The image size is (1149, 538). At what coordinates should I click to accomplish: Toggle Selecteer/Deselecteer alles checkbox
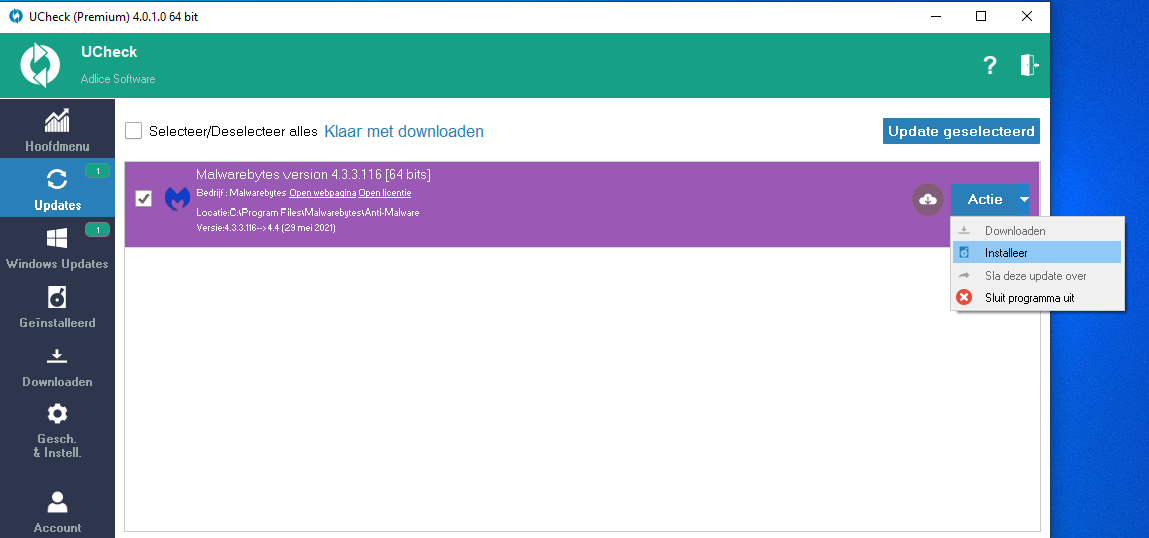[133, 131]
